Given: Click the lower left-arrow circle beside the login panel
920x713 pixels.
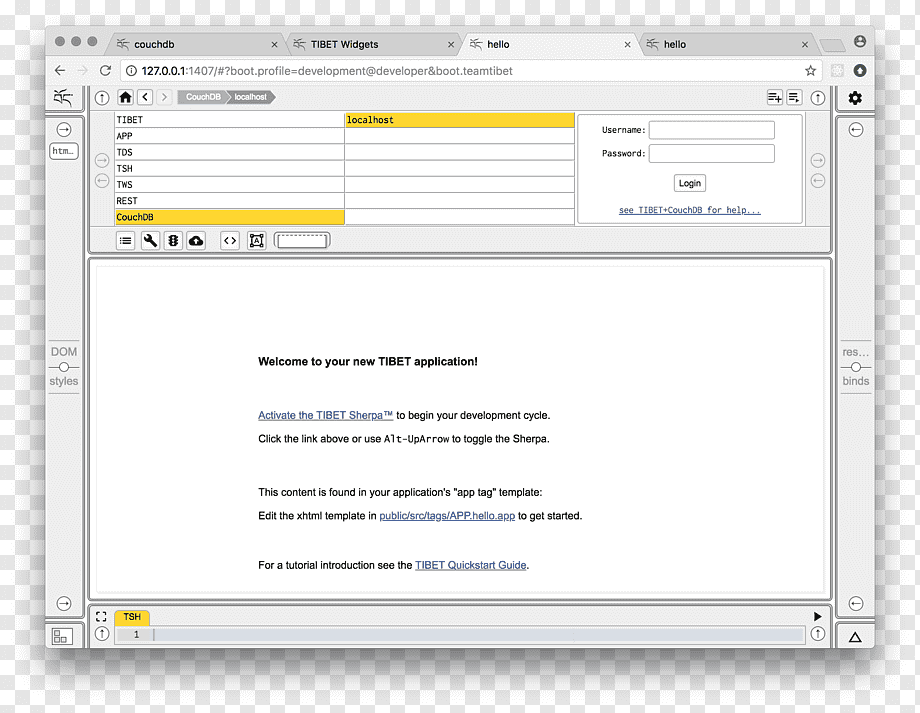Looking at the screenshot, I should 818,181.
